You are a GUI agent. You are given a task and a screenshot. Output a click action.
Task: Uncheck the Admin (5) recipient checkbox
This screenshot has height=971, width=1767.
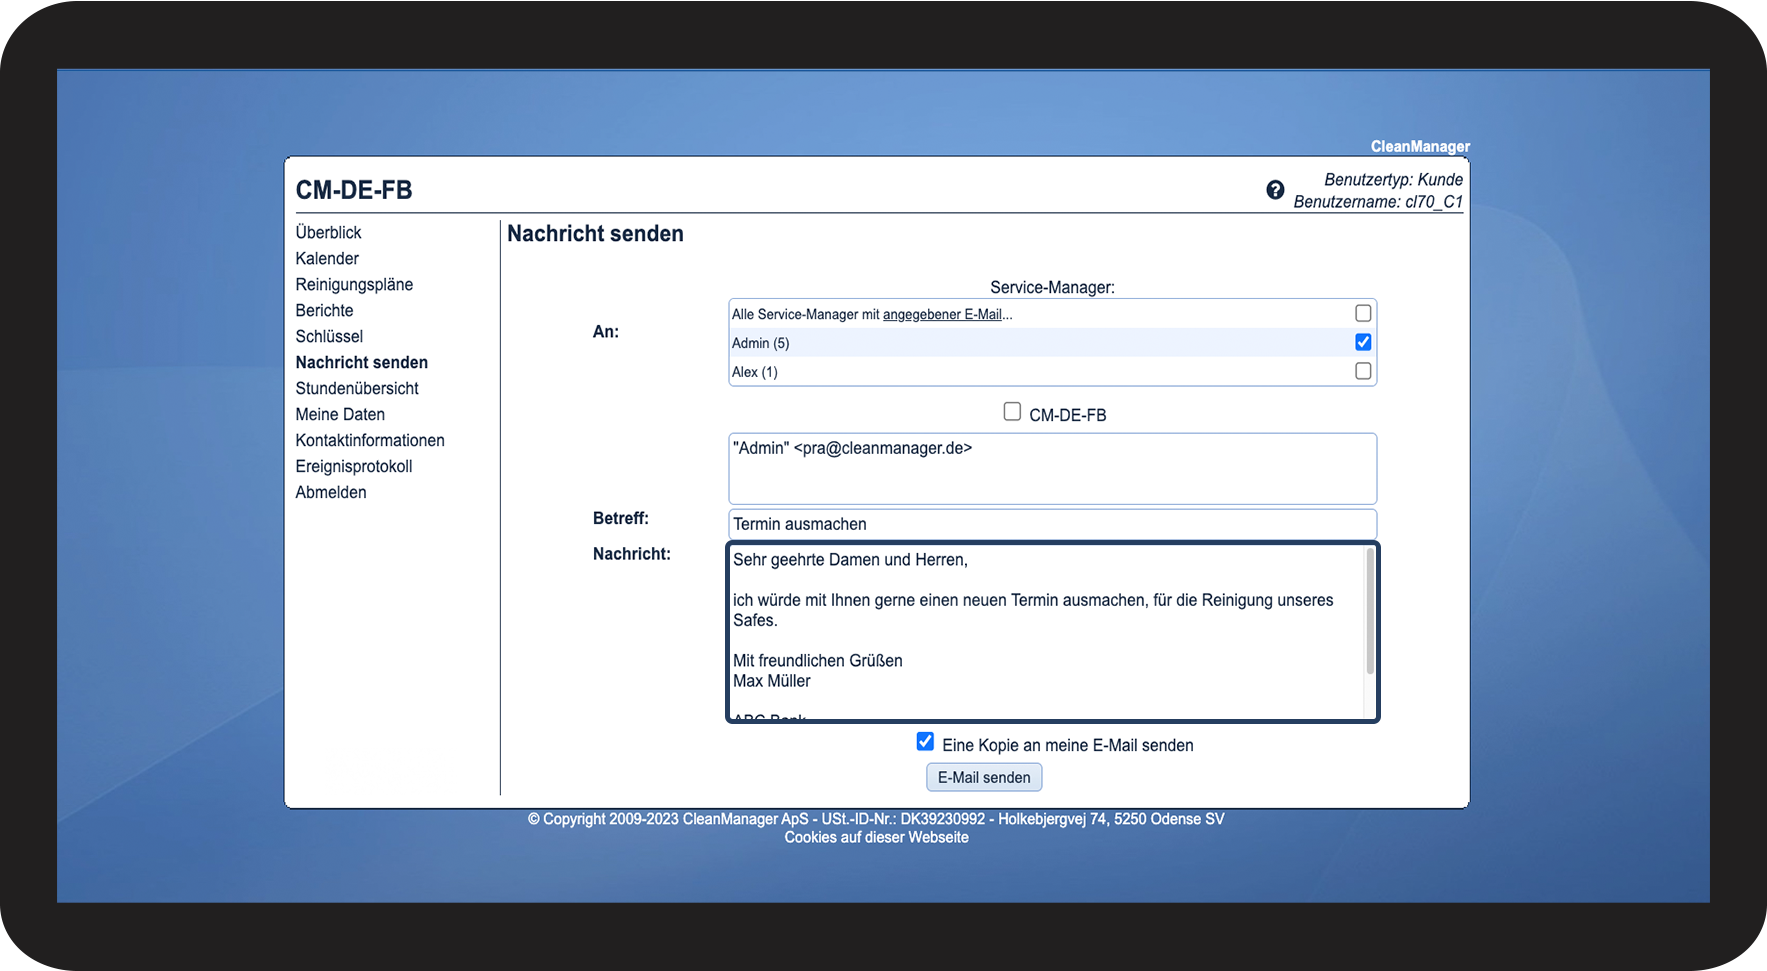point(1362,342)
